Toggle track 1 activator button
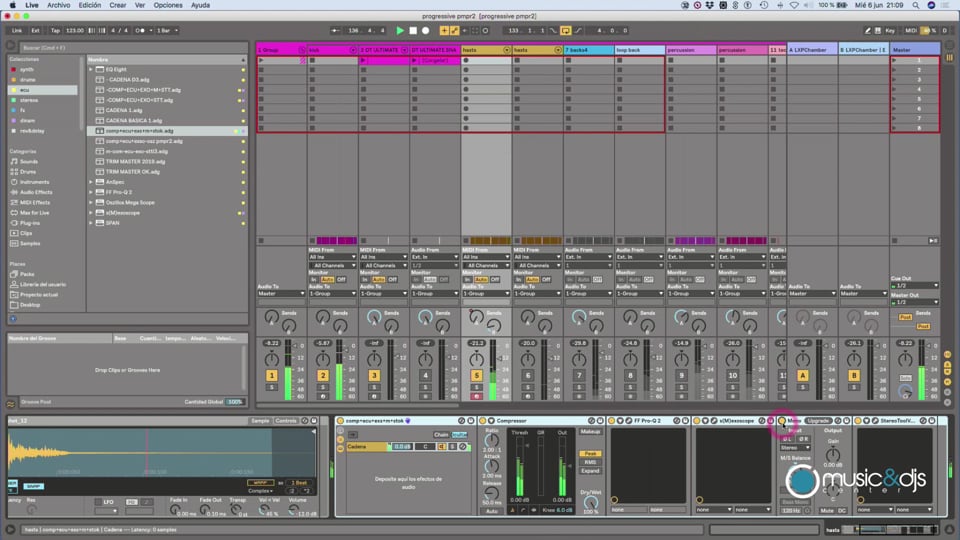This screenshot has width=960, height=540. [x=271, y=375]
